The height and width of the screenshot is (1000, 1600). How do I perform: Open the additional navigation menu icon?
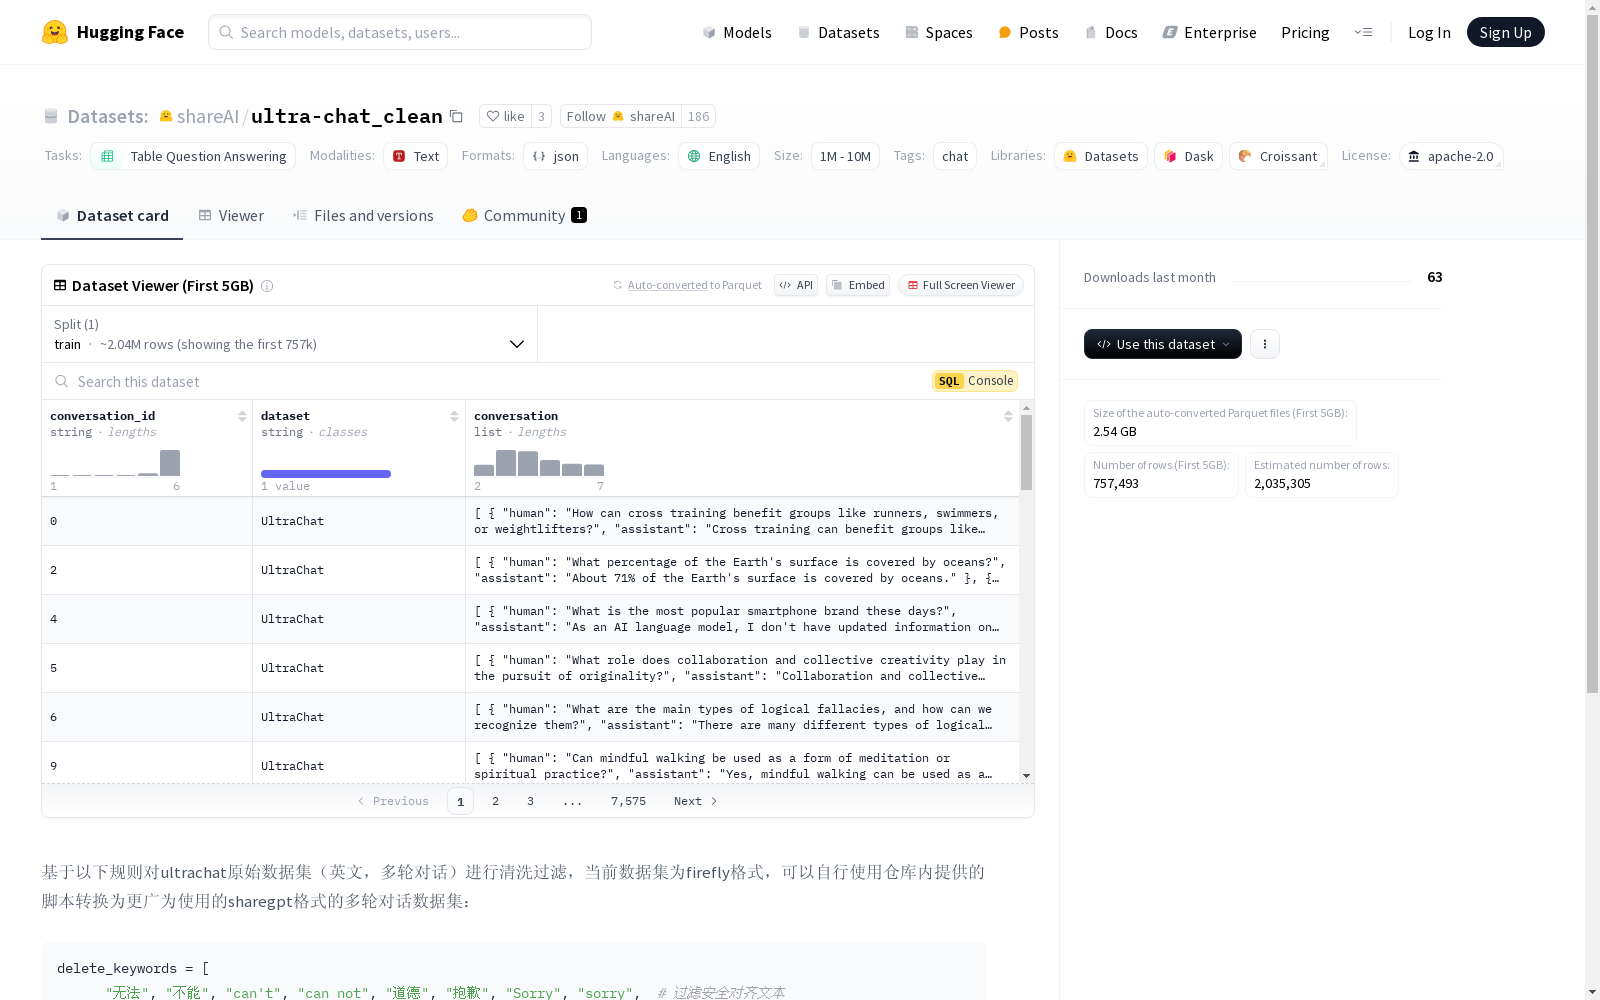pos(1363,32)
